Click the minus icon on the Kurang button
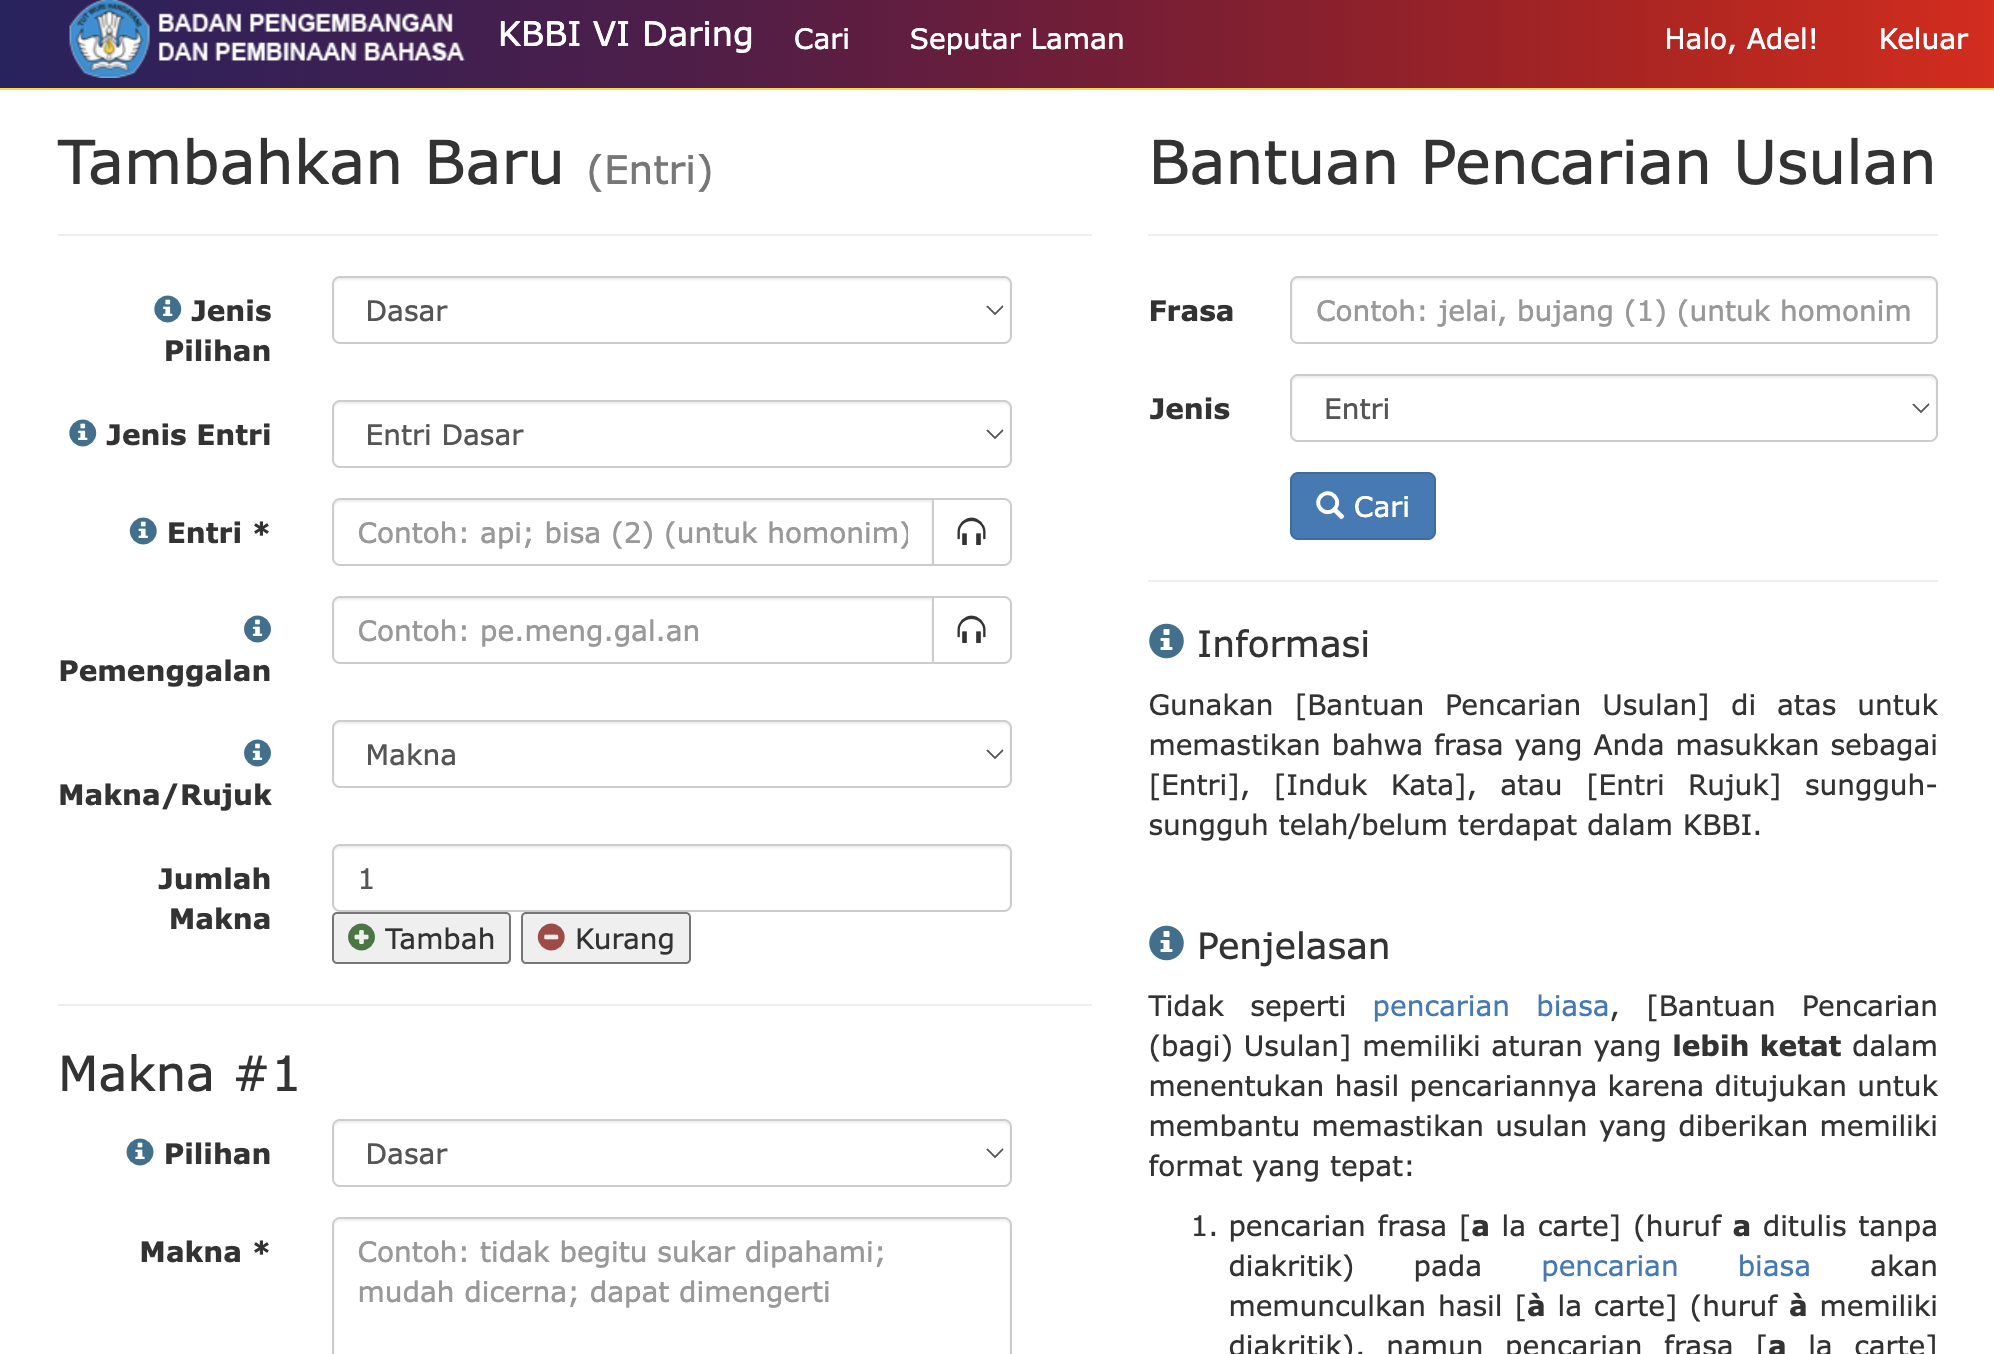The width and height of the screenshot is (1994, 1354). click(551, 938)
